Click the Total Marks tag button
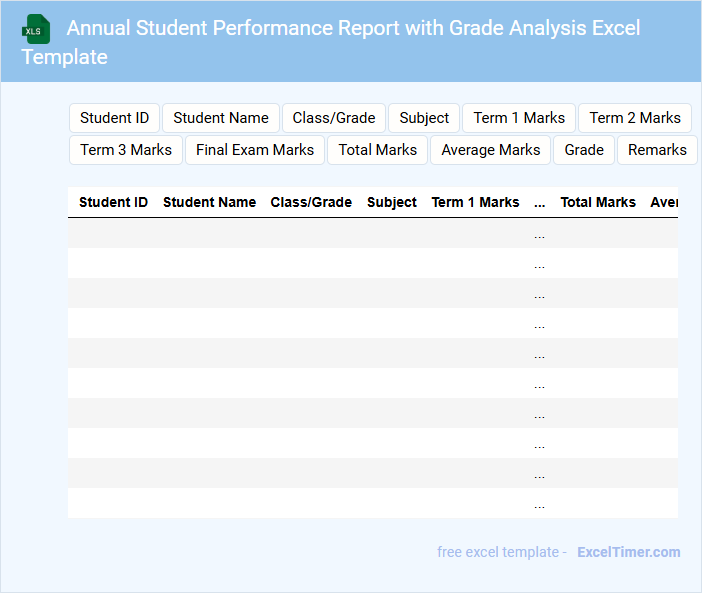The width and height of the screenshot is (702, 593). click(378, 150)
